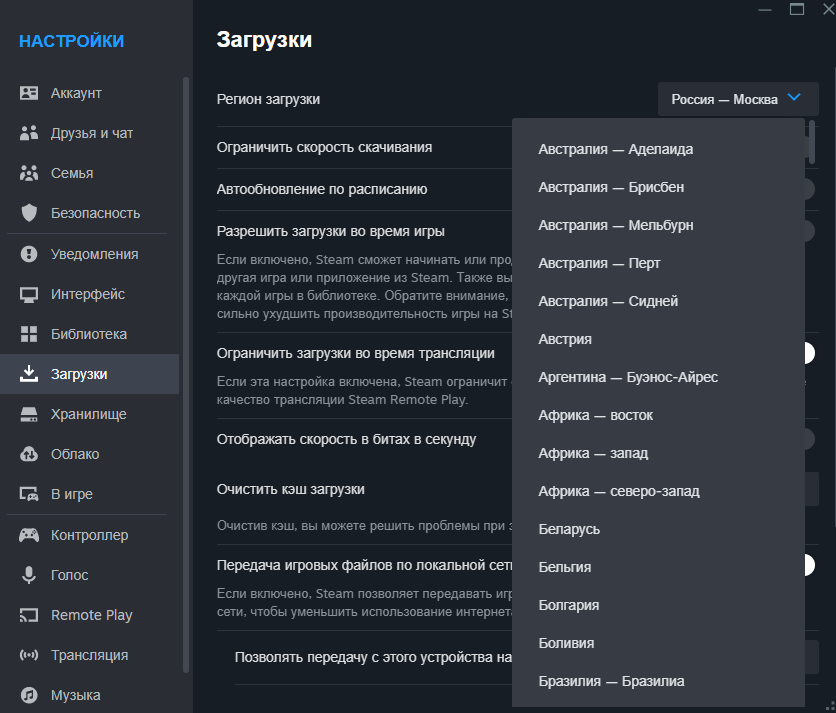The image size is (836, 713).
Task: Click the region list scrollbar thumb
Action: 811,142
